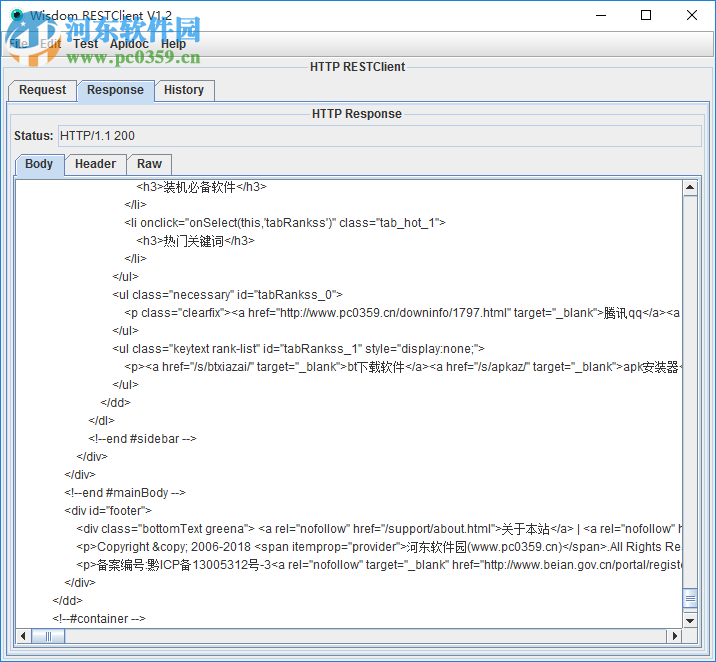The image size is (716, 662).
Task: Click the Wisdom RESTClient app icon in title bar
Action: pyautogui.click(x=17, y=15)
